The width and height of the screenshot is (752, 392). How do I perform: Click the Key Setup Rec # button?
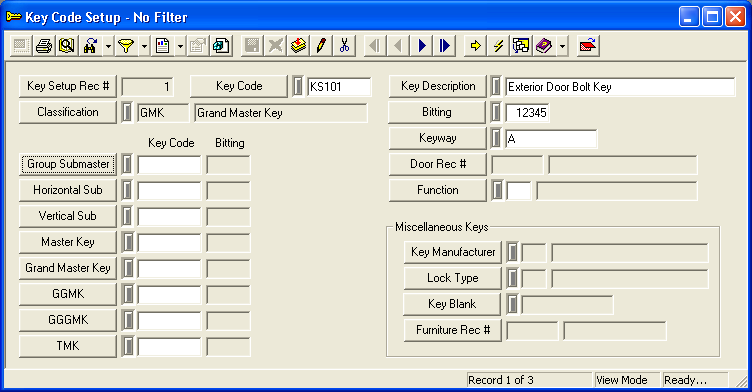click(x=68, y=86)
